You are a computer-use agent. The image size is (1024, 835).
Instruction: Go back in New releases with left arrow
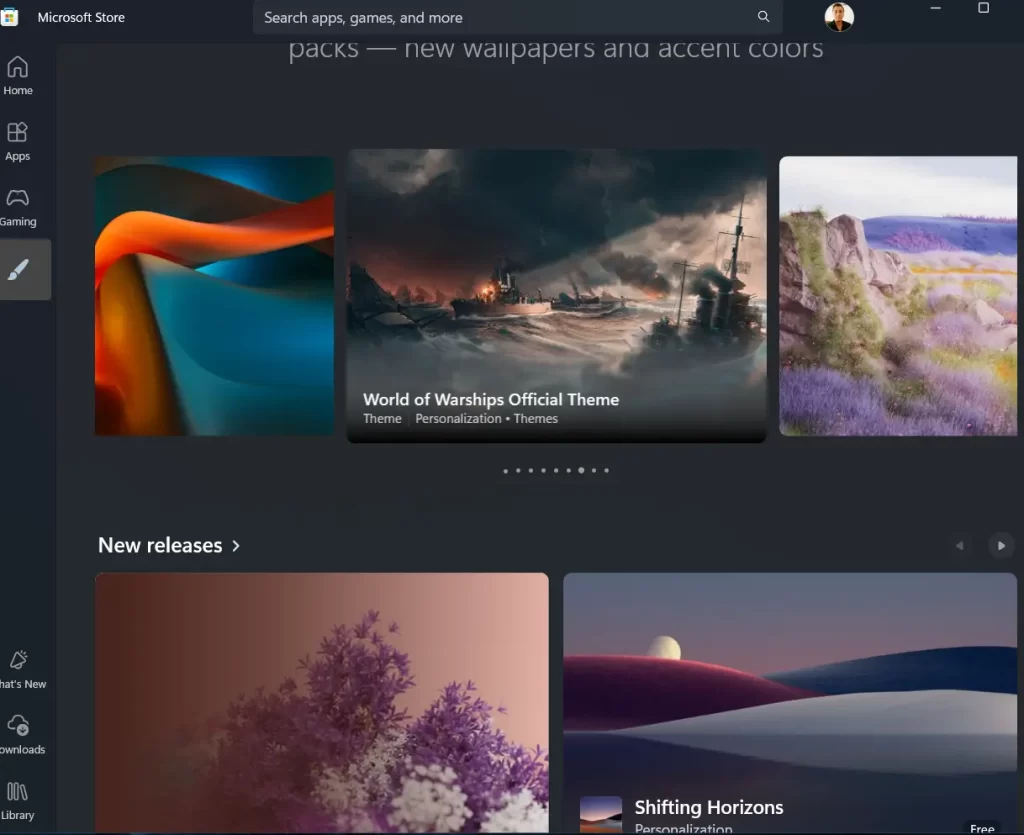(x=961, y=546)
